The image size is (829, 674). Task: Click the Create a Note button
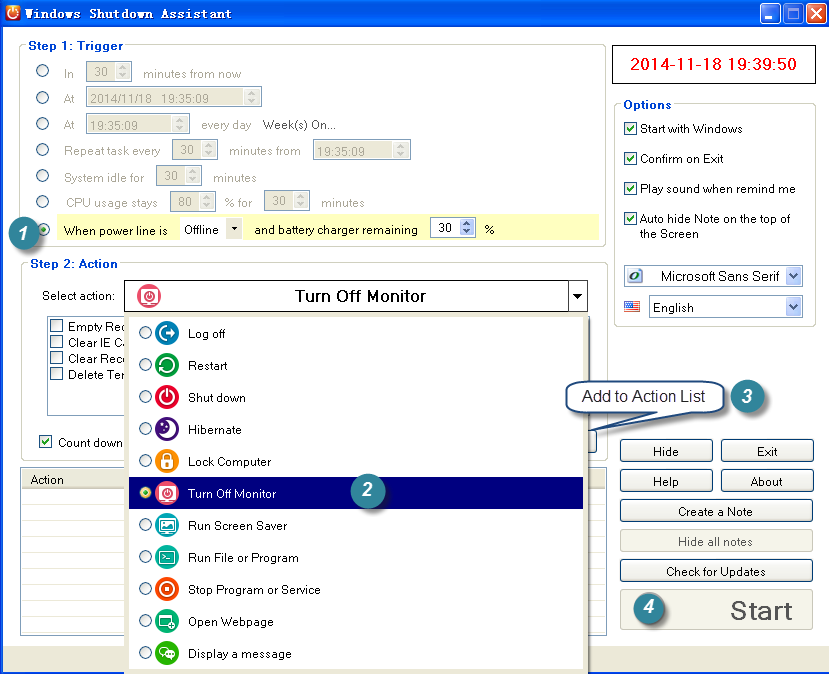click(716, 512)
